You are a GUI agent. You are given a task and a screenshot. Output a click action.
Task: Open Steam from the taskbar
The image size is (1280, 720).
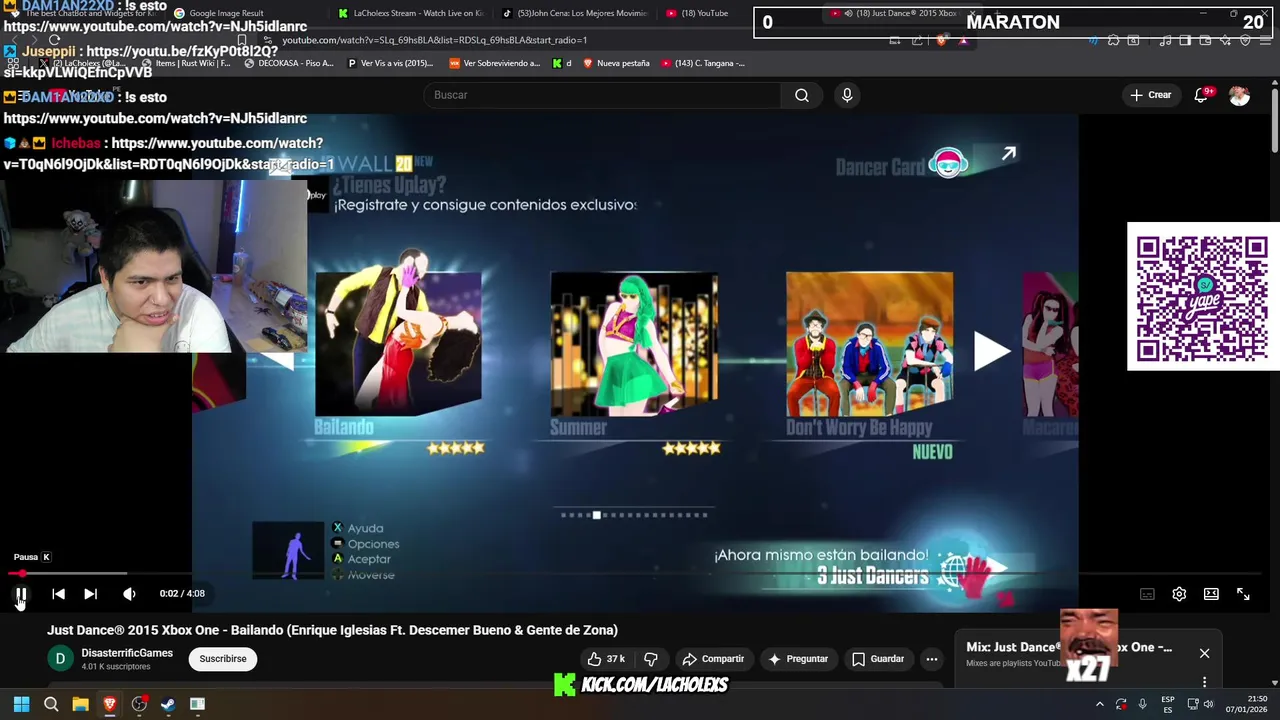[168, 704]
